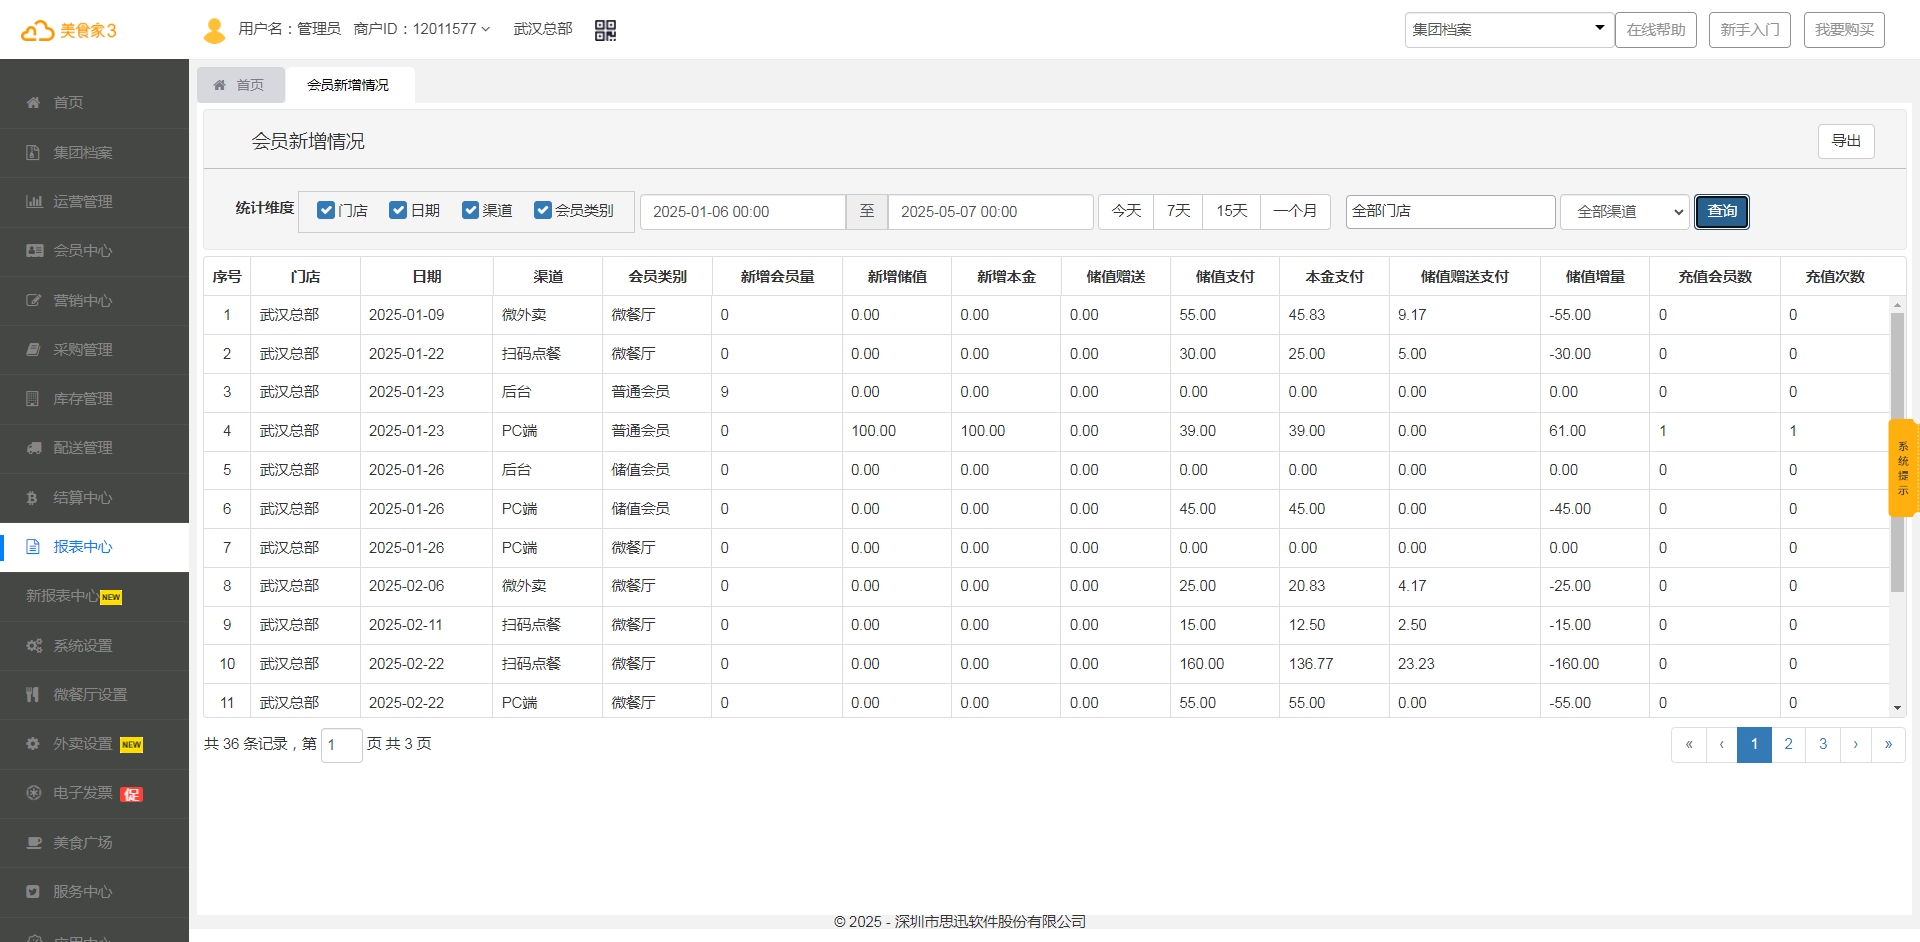Toggle the 会员类别 dimension checkbox
Image resolution: width=1920 pixels, height=942 pixels.
[543, 210]
